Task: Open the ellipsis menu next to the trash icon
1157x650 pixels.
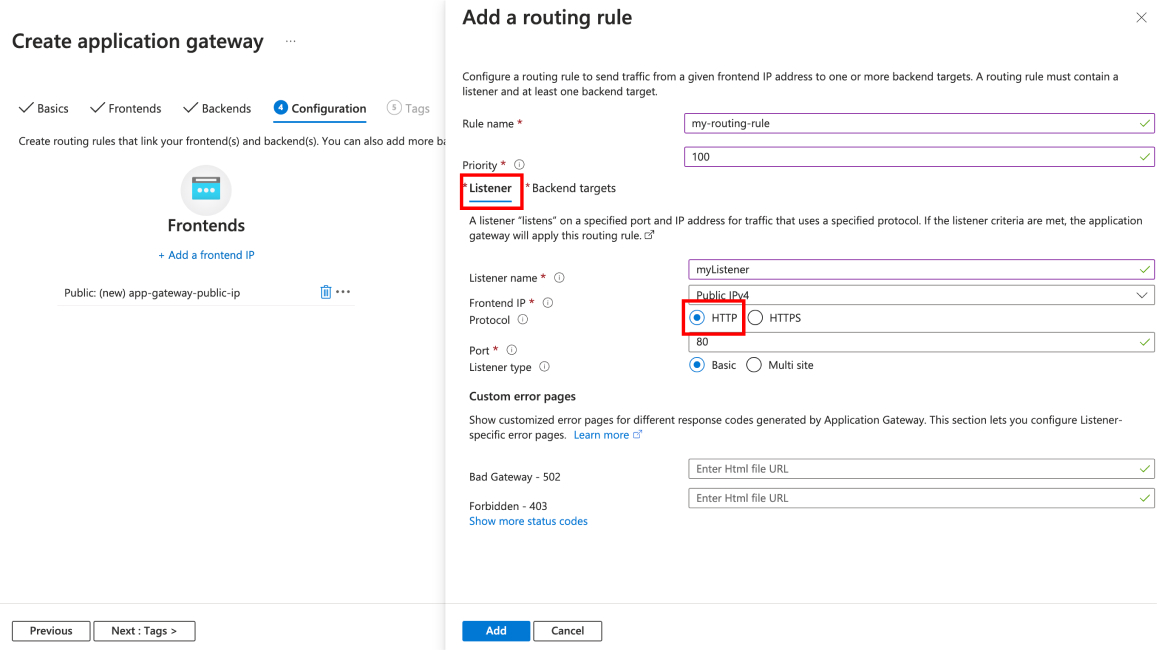Action: (341, 291)
